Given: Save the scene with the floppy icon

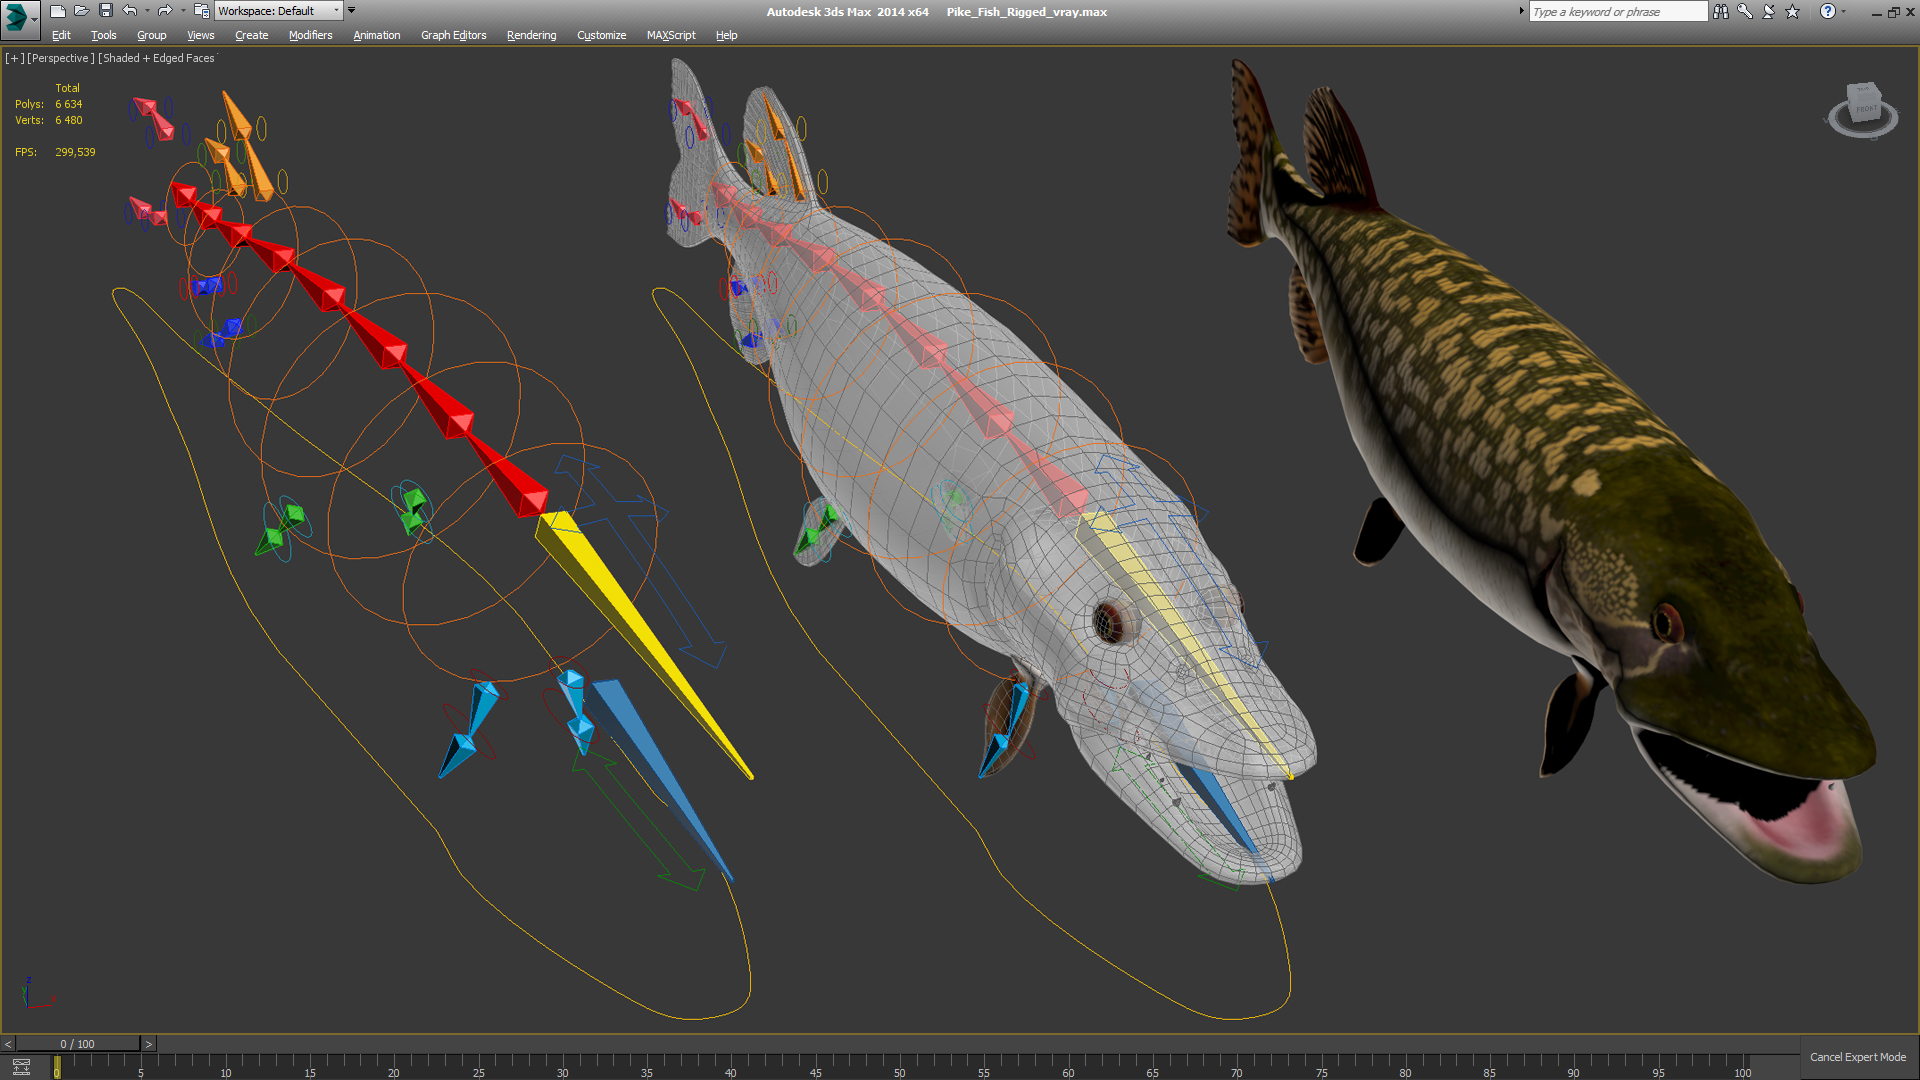Looking at the screenshot, I should point(105,11).
